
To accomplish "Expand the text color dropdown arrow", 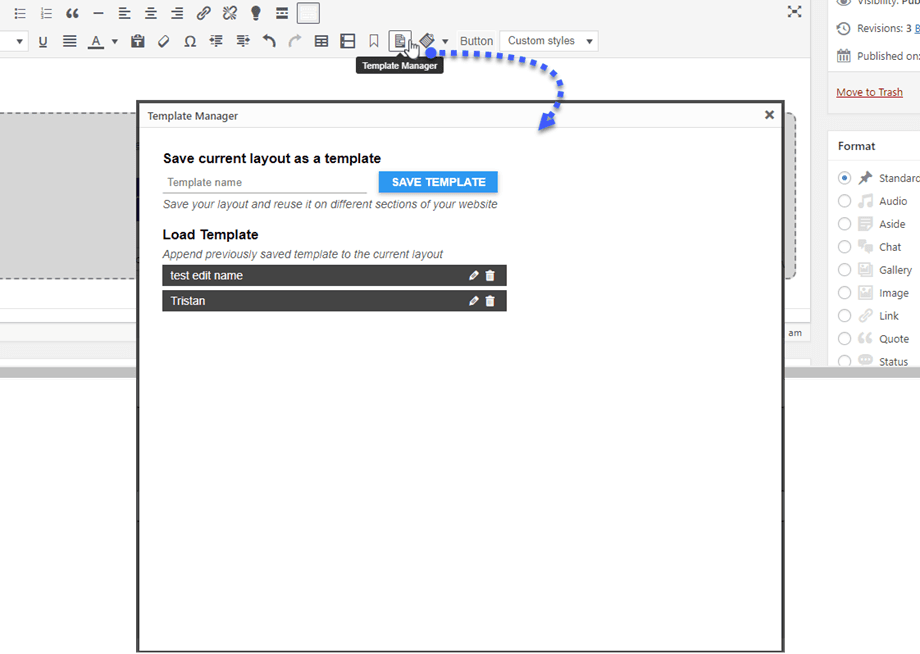I will [x=114, y=42].
